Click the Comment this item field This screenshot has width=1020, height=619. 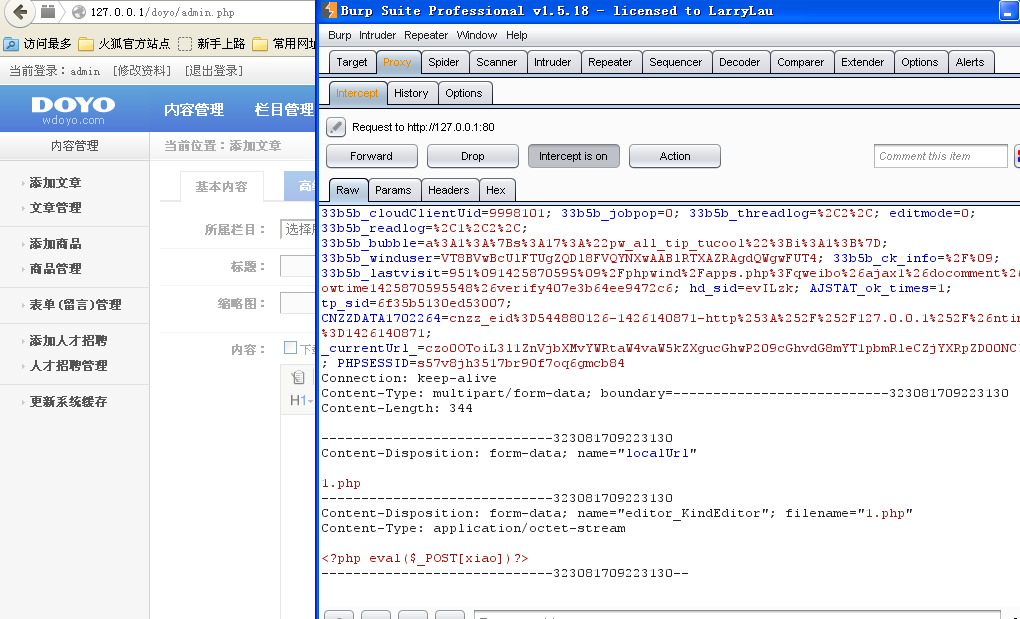point(941,156)
